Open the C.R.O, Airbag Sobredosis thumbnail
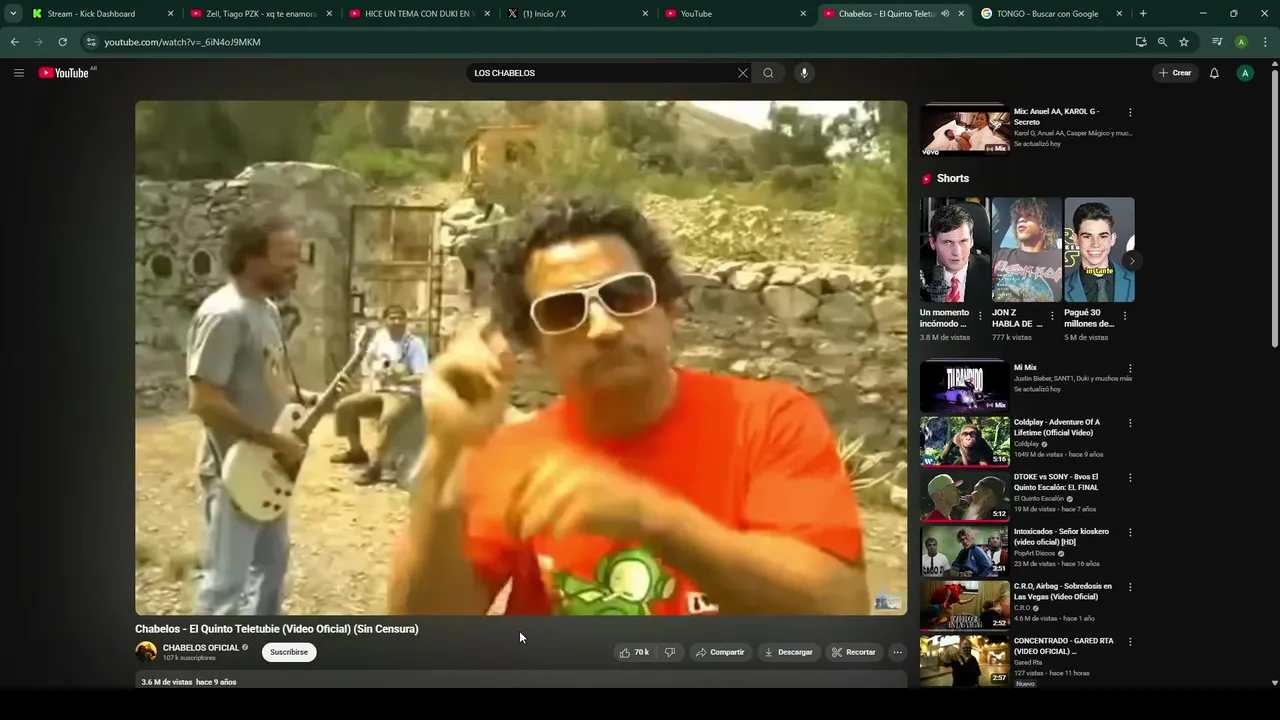1280x720 pixels. (965, 605)
